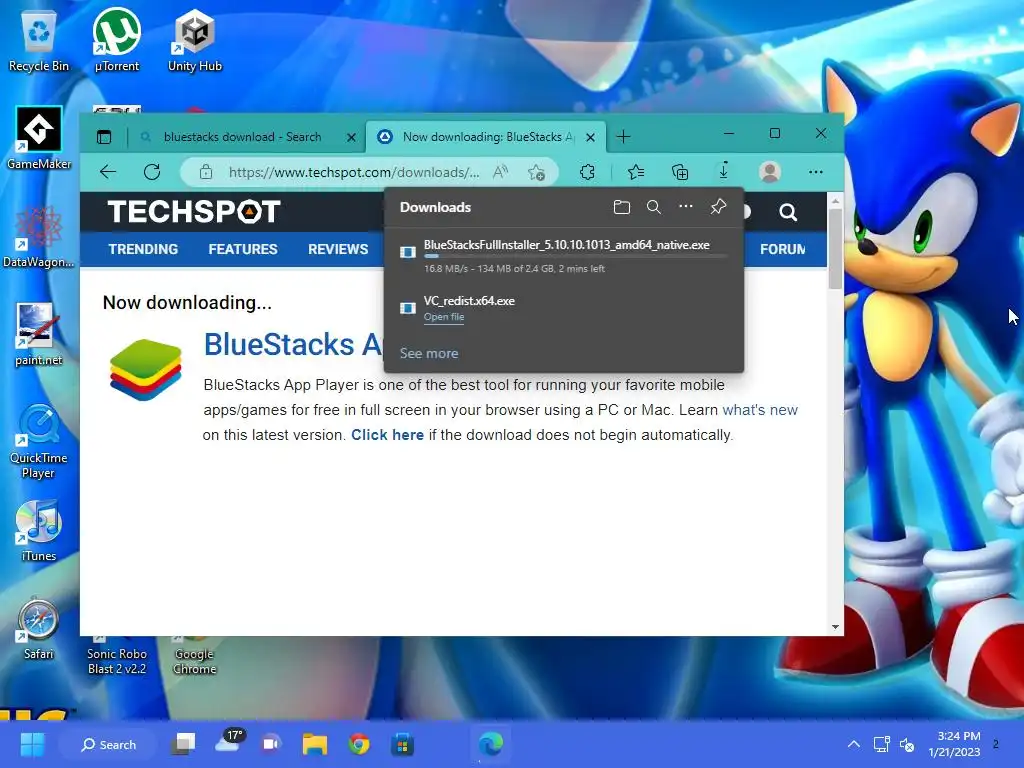Image resolution: width=1024 pixels, height=768 pixels.
Task: Switch to bluestacks download Search tab
Action: point(242,136)
